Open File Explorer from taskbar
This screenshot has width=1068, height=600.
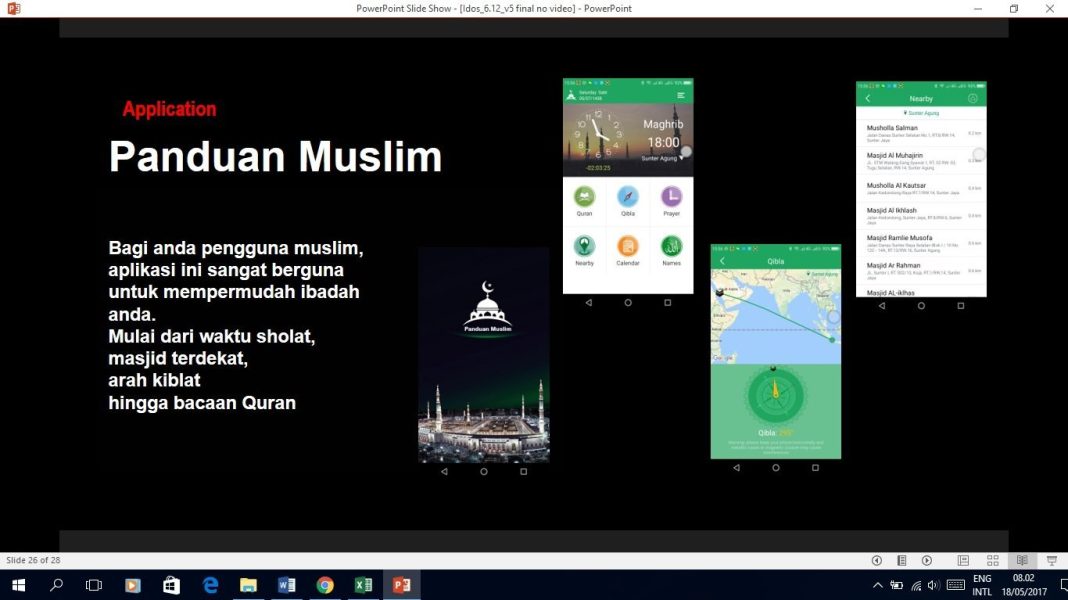tap(248, 585)
